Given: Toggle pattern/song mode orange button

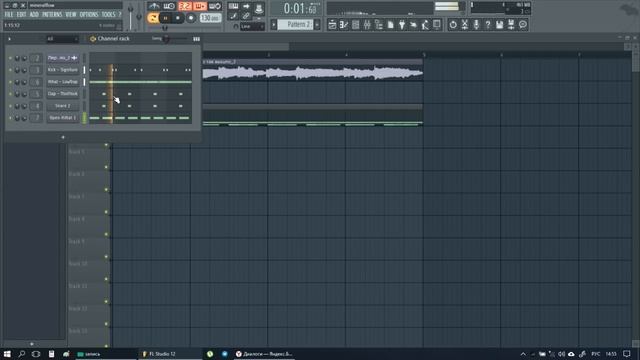Looking at the screenshot, I should (x=153, y=18).
